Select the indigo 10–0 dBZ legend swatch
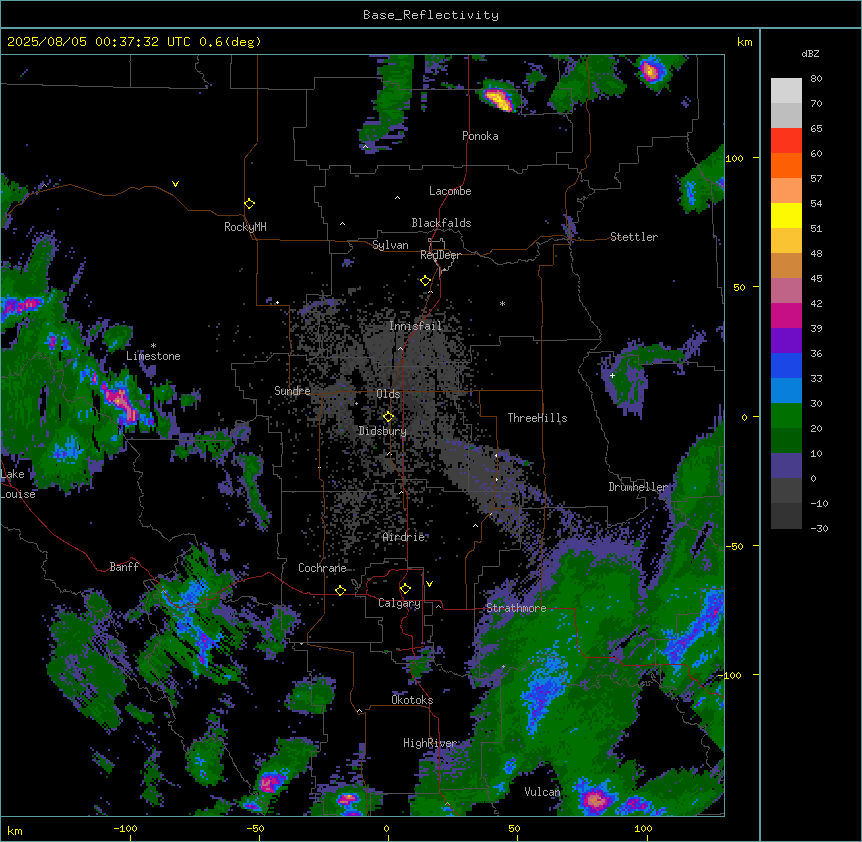 pyautogui.click(x=786, y=466)
